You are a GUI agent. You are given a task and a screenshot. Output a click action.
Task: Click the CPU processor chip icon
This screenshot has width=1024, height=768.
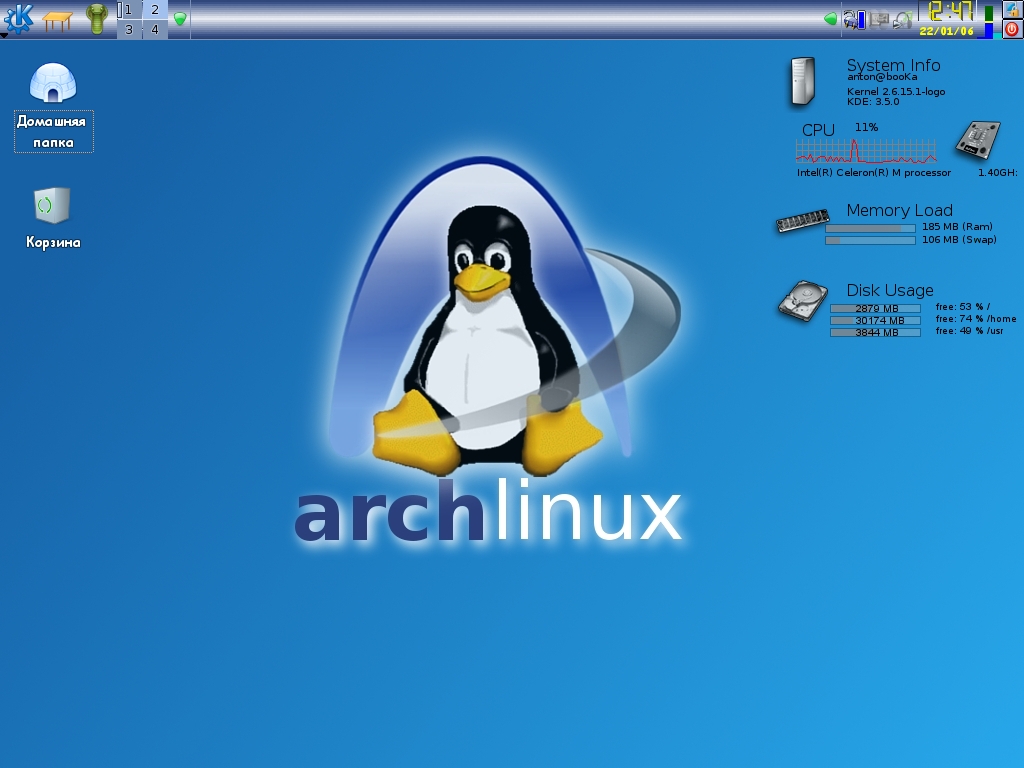point(978,140)
